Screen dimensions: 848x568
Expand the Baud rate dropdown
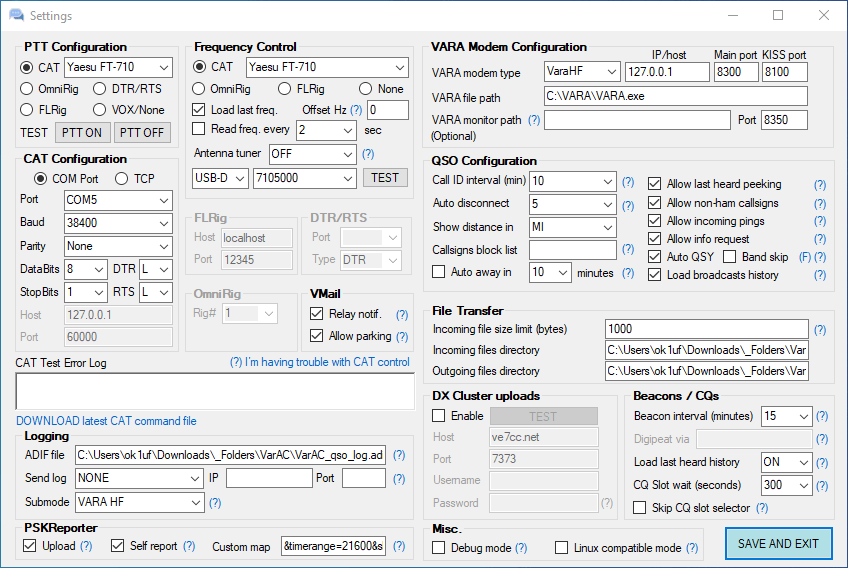coord(164,223)
